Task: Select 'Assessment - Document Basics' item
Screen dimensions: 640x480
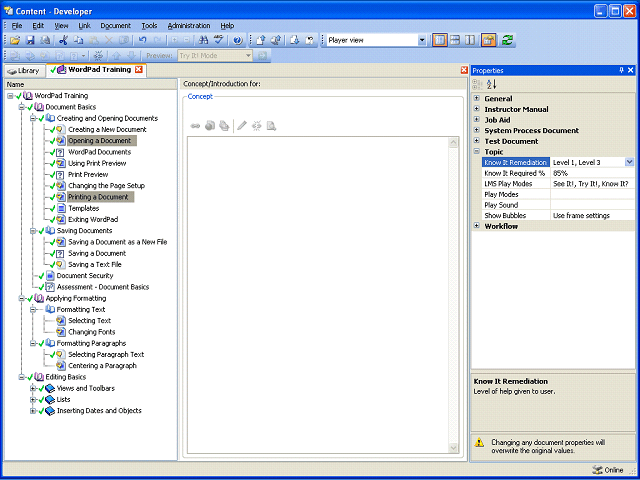Action: pyautogui.click(x=103, y=287)
